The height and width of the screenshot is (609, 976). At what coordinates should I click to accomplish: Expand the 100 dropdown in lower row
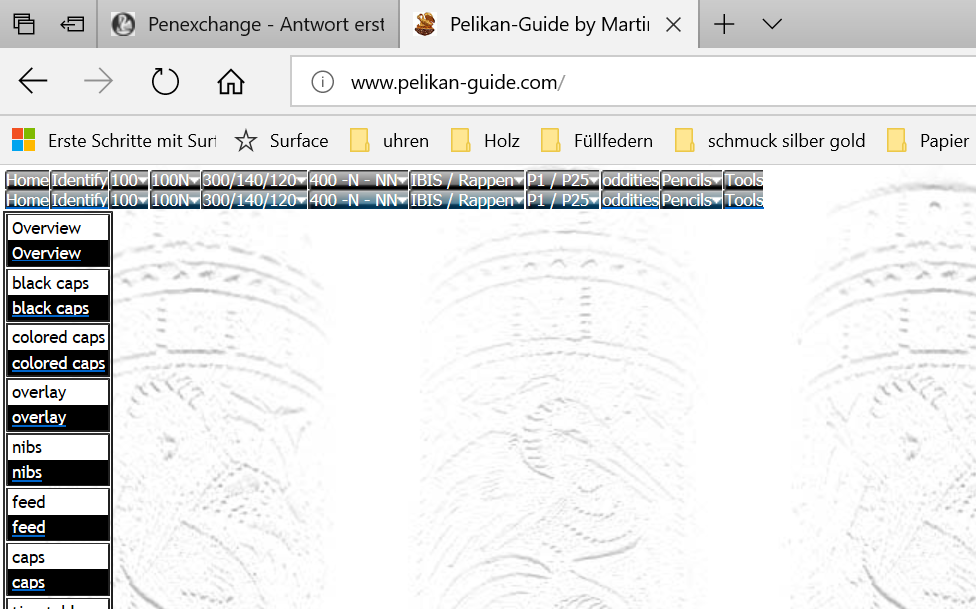tap(129, 200)
